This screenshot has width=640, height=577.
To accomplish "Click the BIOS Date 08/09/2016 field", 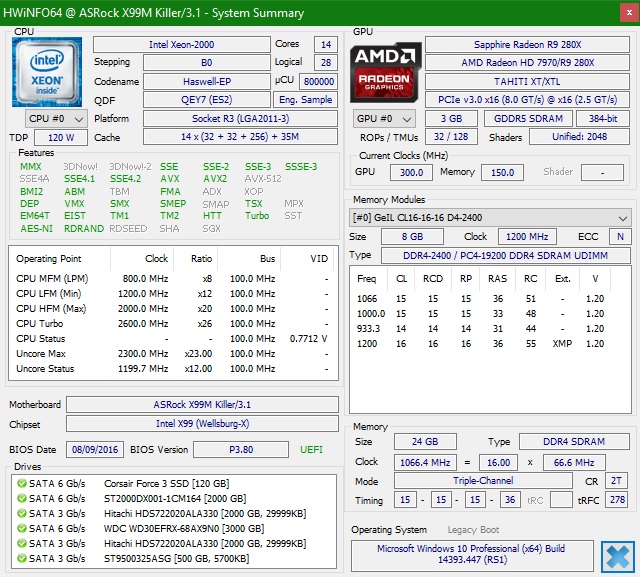I will click(95, 450).
